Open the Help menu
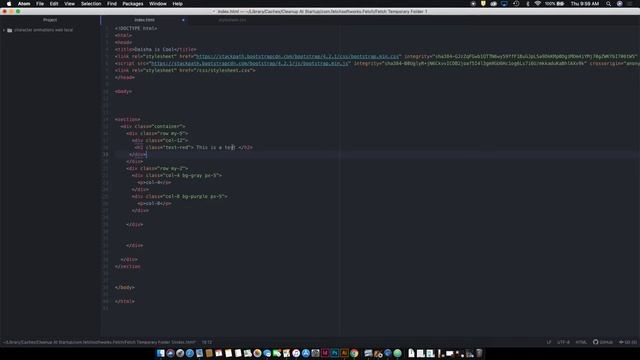The width and height of the screenshot is (640, 360). point(177,4)
